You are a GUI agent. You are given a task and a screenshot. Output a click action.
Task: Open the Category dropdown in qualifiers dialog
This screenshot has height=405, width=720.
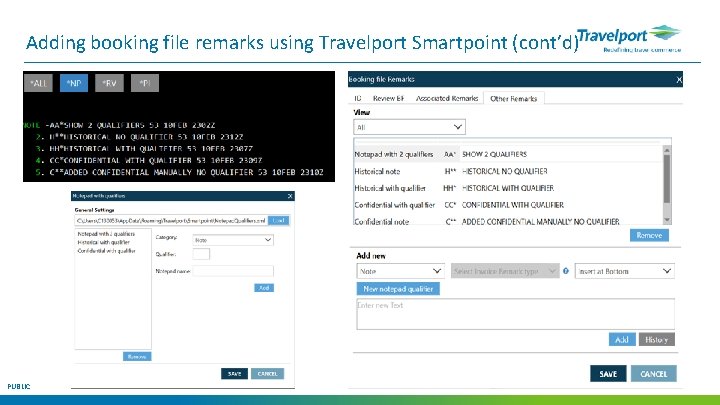[233, 240]
